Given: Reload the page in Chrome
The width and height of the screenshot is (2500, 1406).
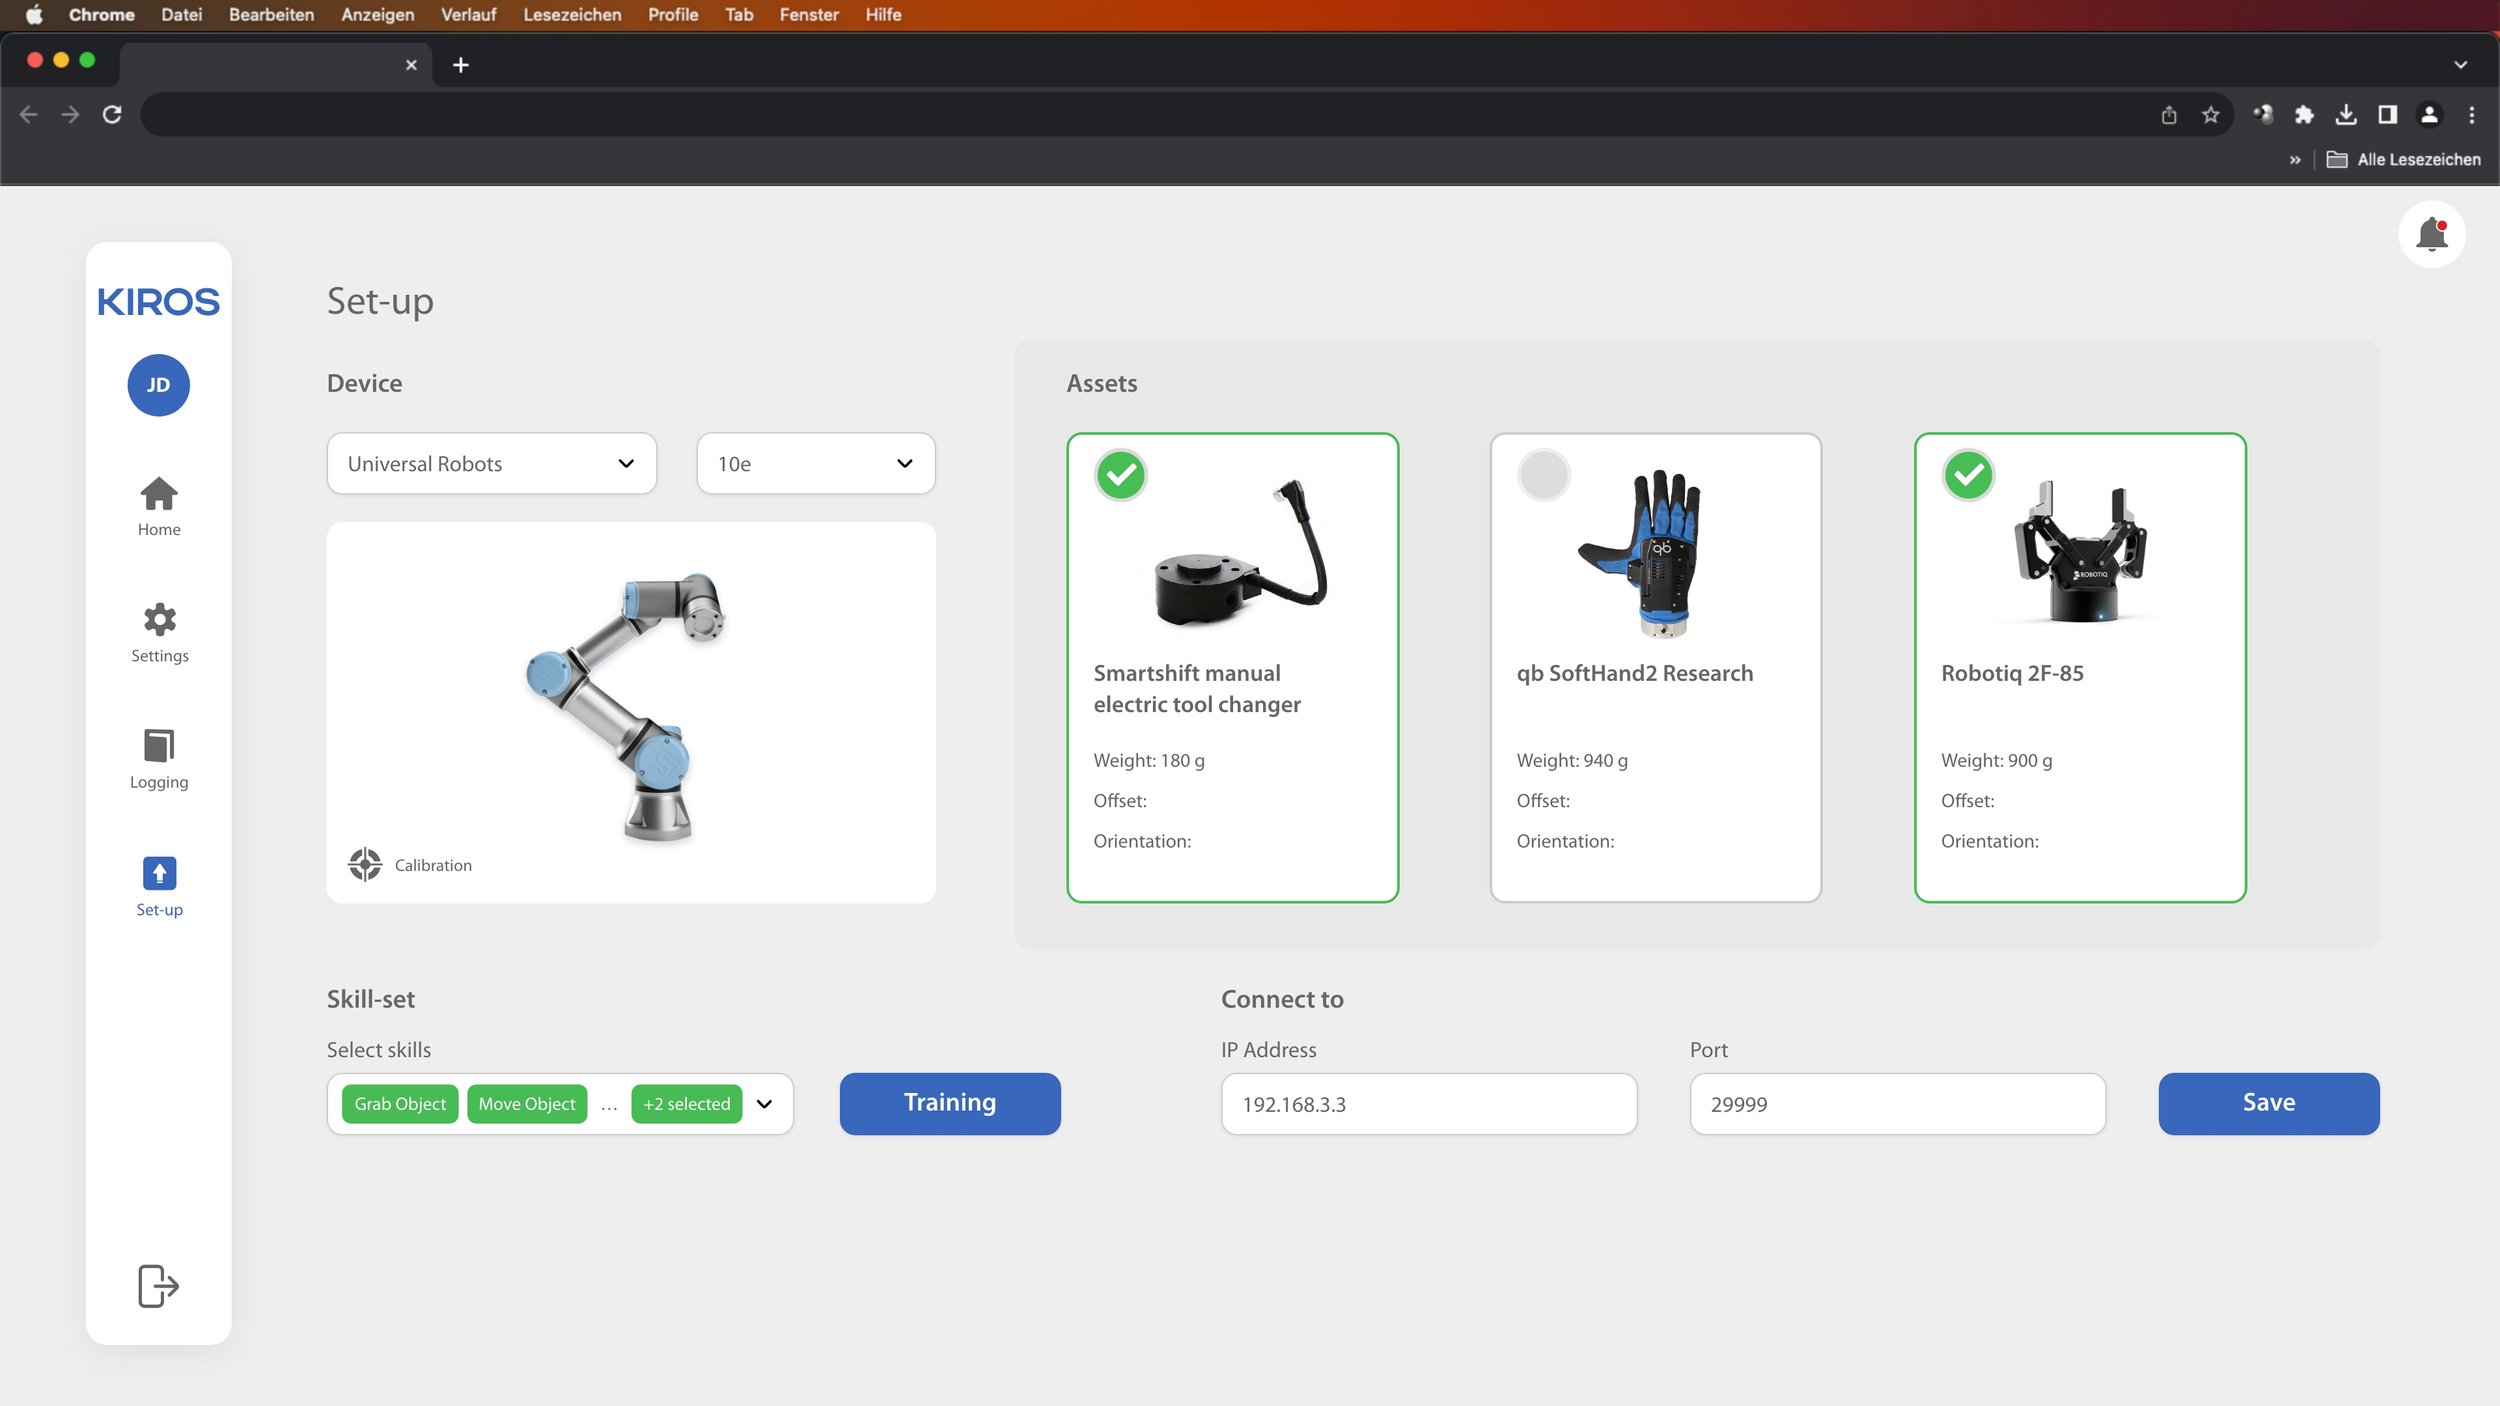Looking at the screenshot, I should [112, 115].
